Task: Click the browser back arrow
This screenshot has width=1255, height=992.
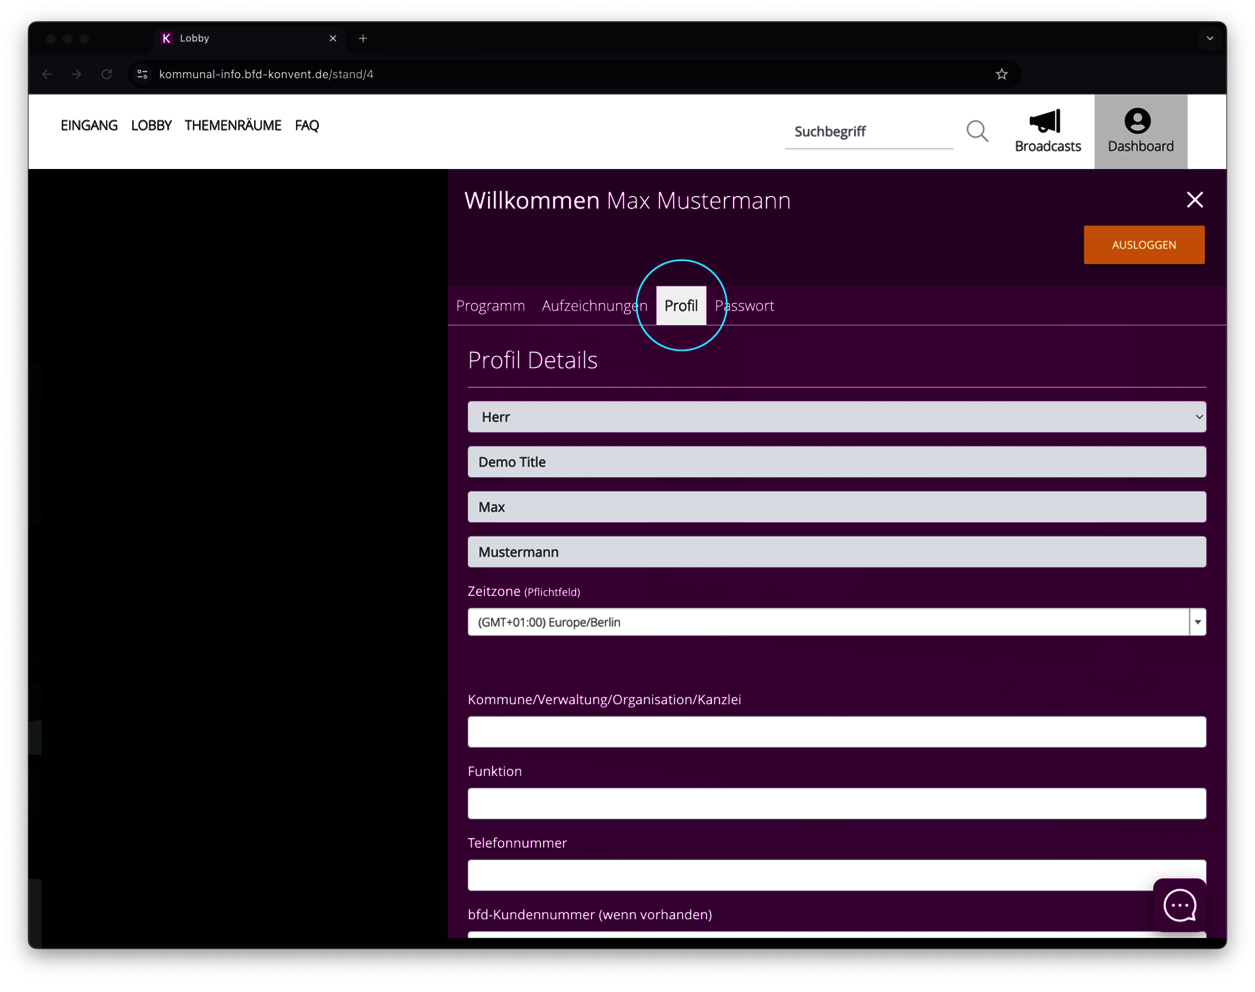Action: tap(47, 74)
